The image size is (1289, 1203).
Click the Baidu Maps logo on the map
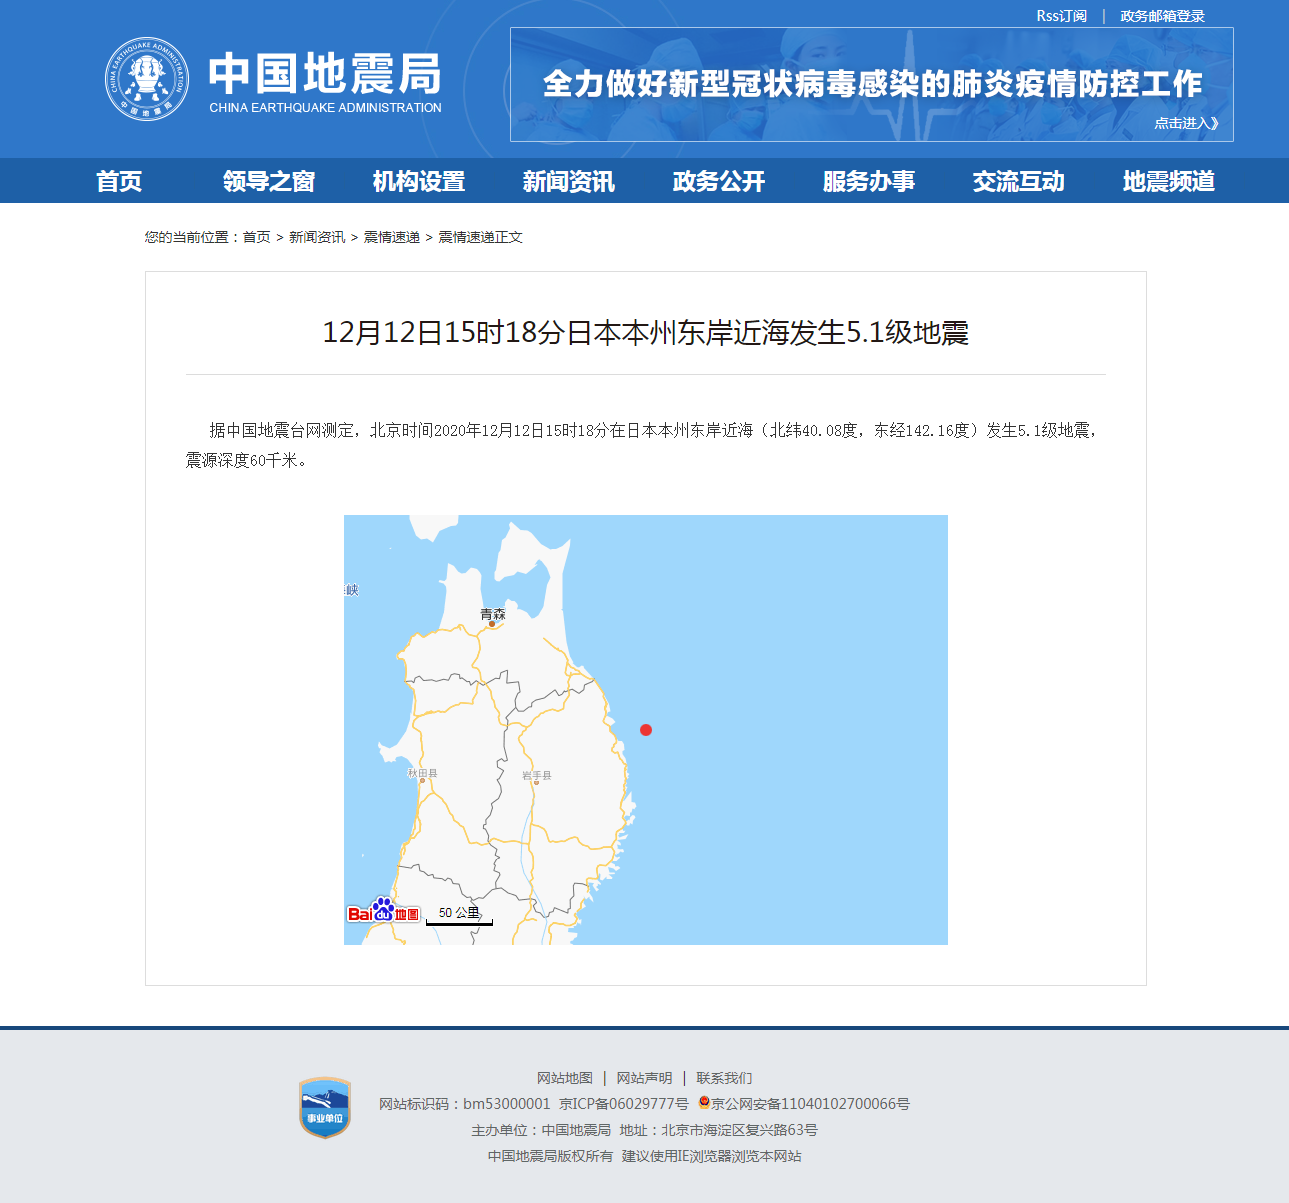384,911
